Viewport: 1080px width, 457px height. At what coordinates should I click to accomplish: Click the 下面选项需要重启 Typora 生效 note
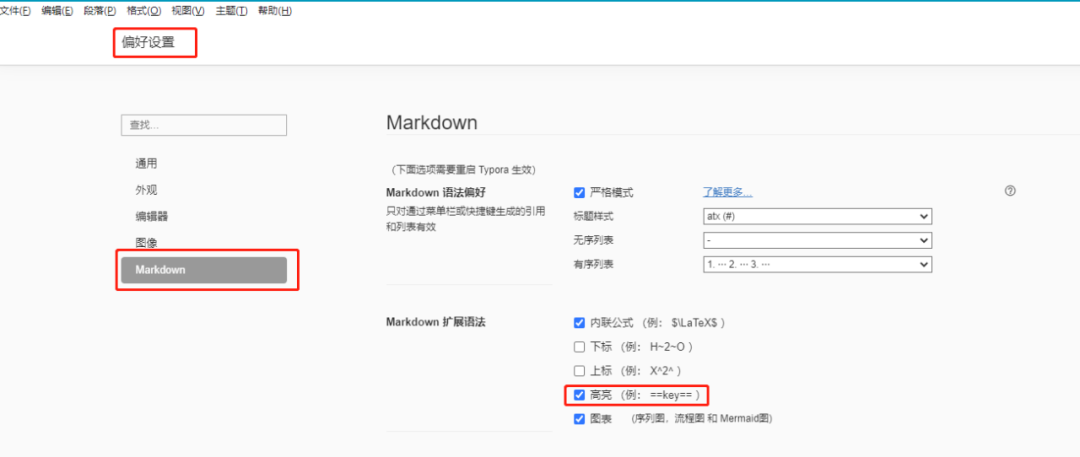[x=463, y=170]
